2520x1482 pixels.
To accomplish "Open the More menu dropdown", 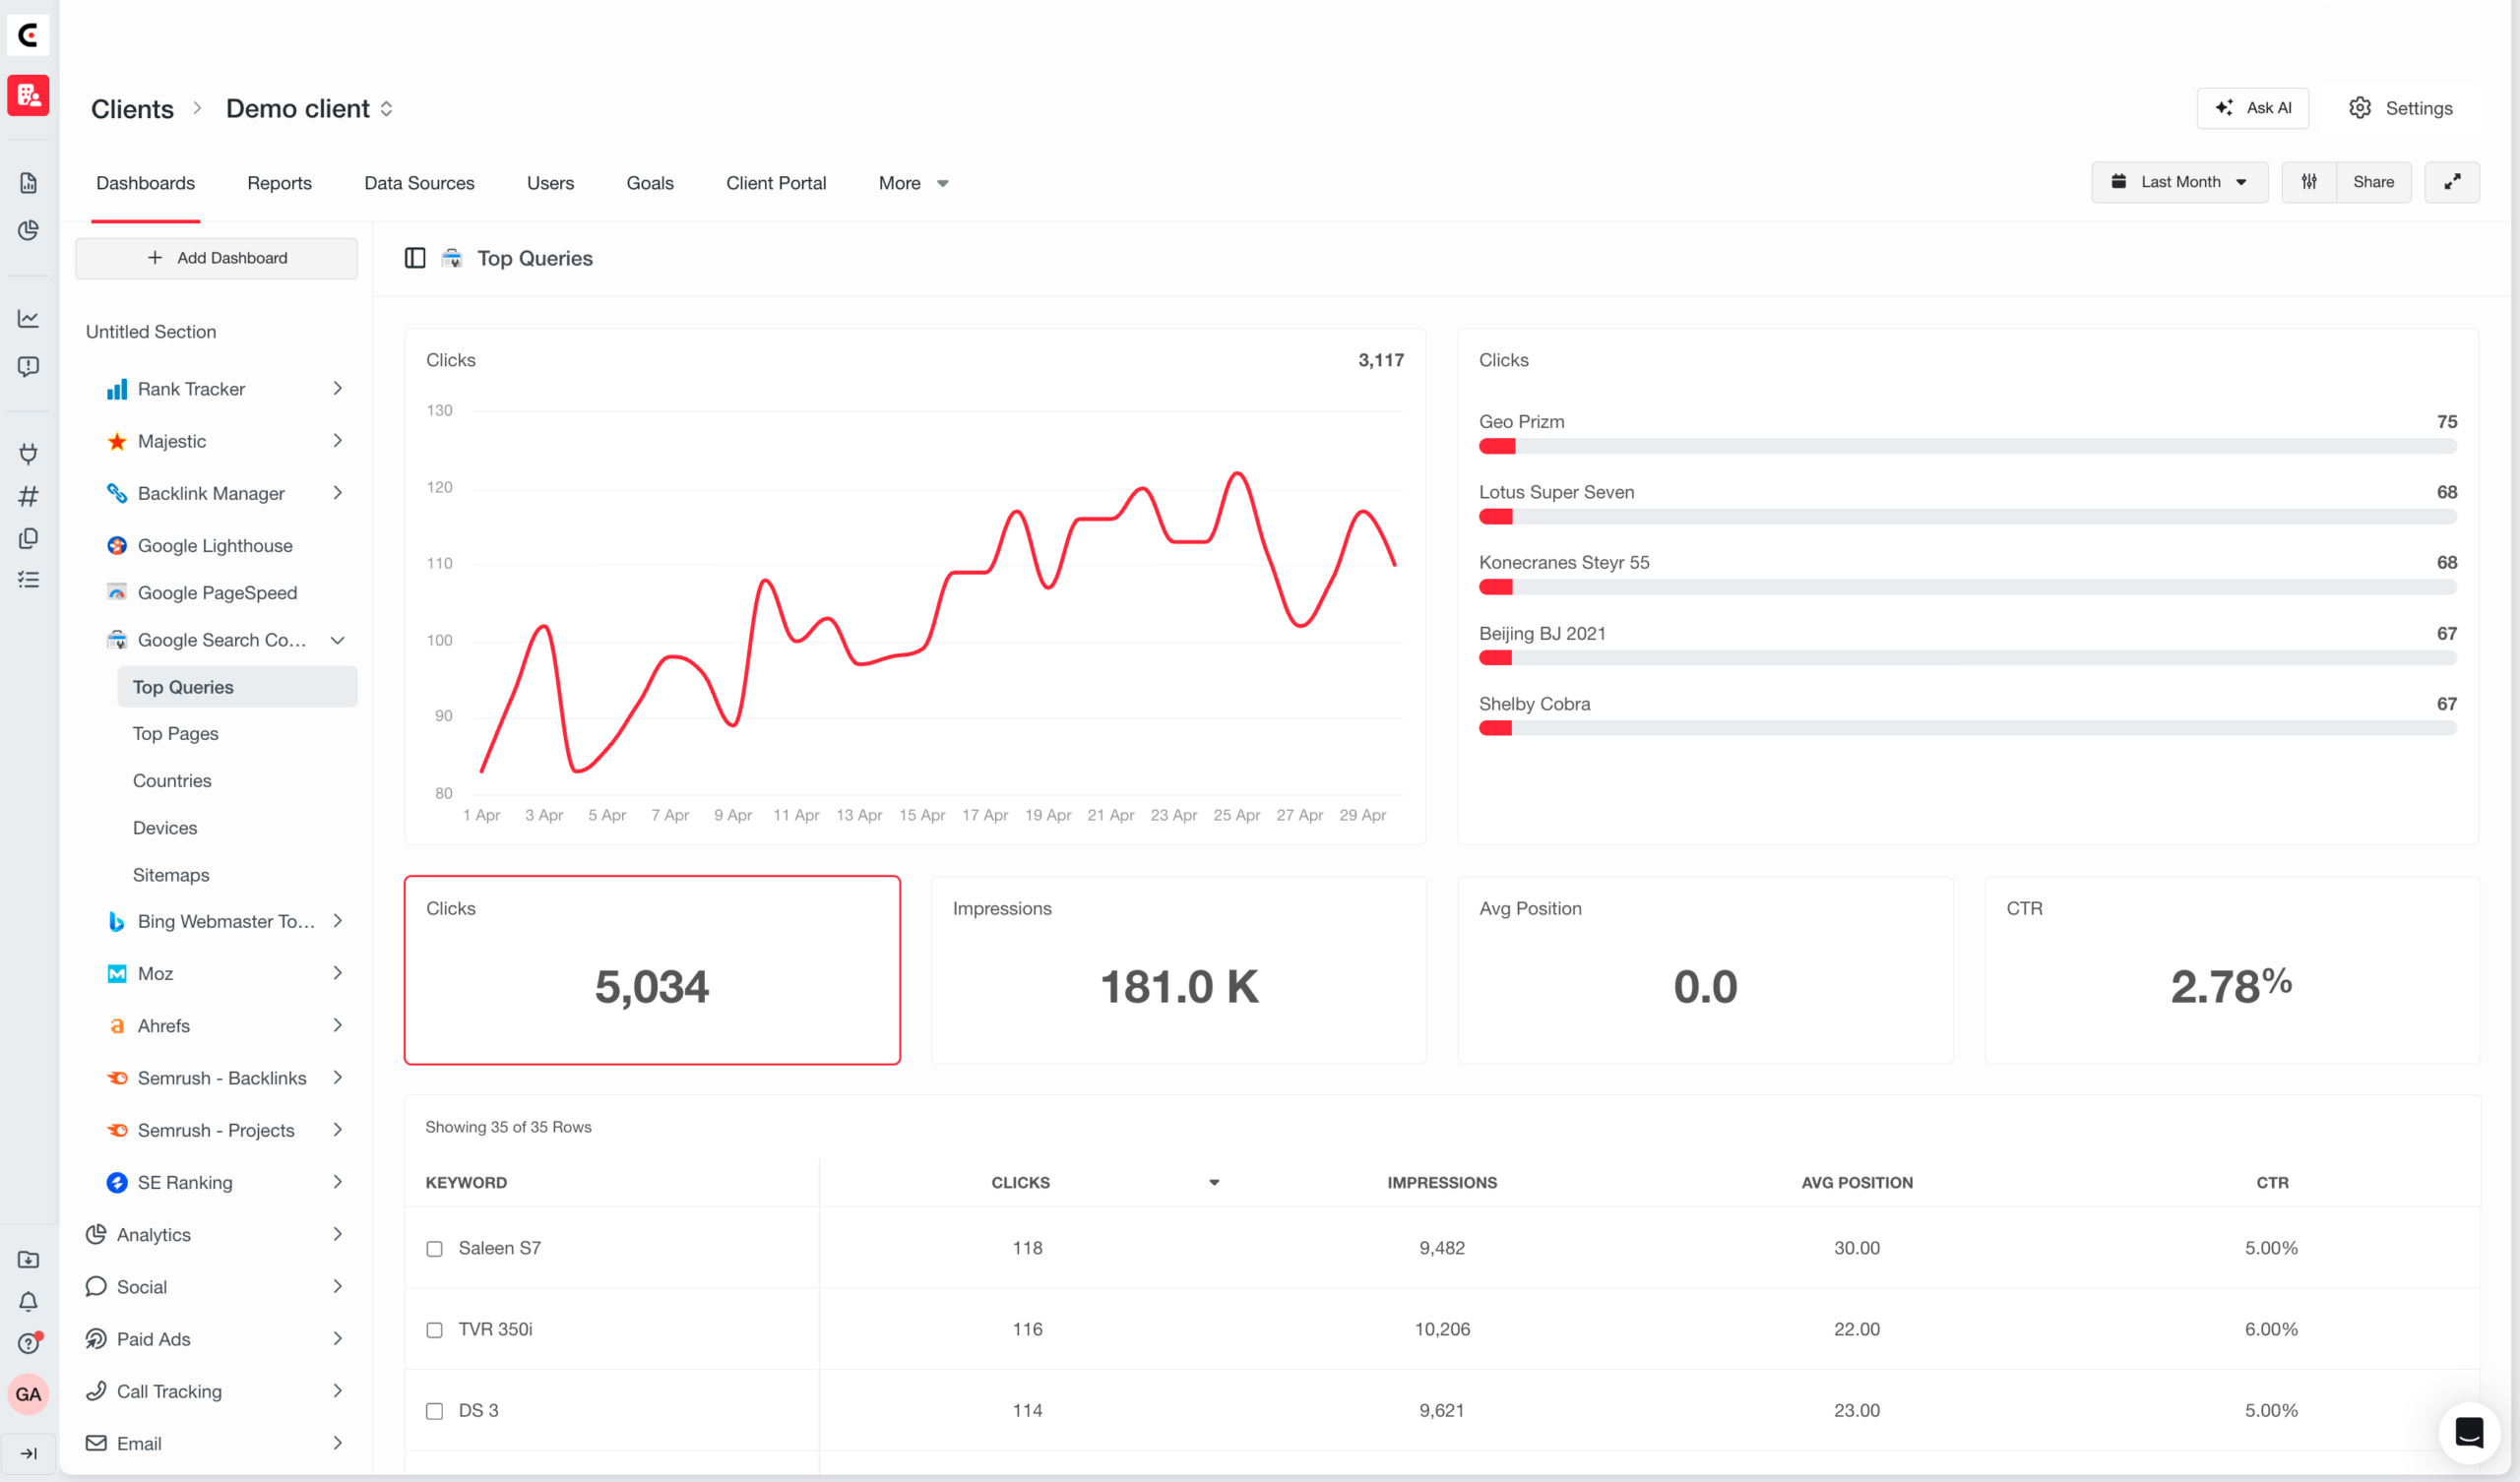I will click(x=913, y=183).
